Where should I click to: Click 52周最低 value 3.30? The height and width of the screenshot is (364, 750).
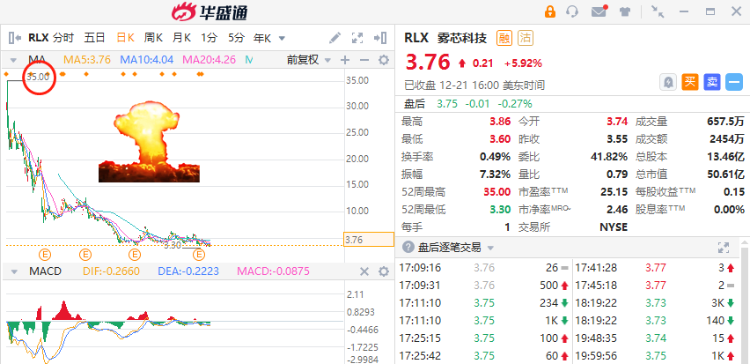[x=499, y=209]
